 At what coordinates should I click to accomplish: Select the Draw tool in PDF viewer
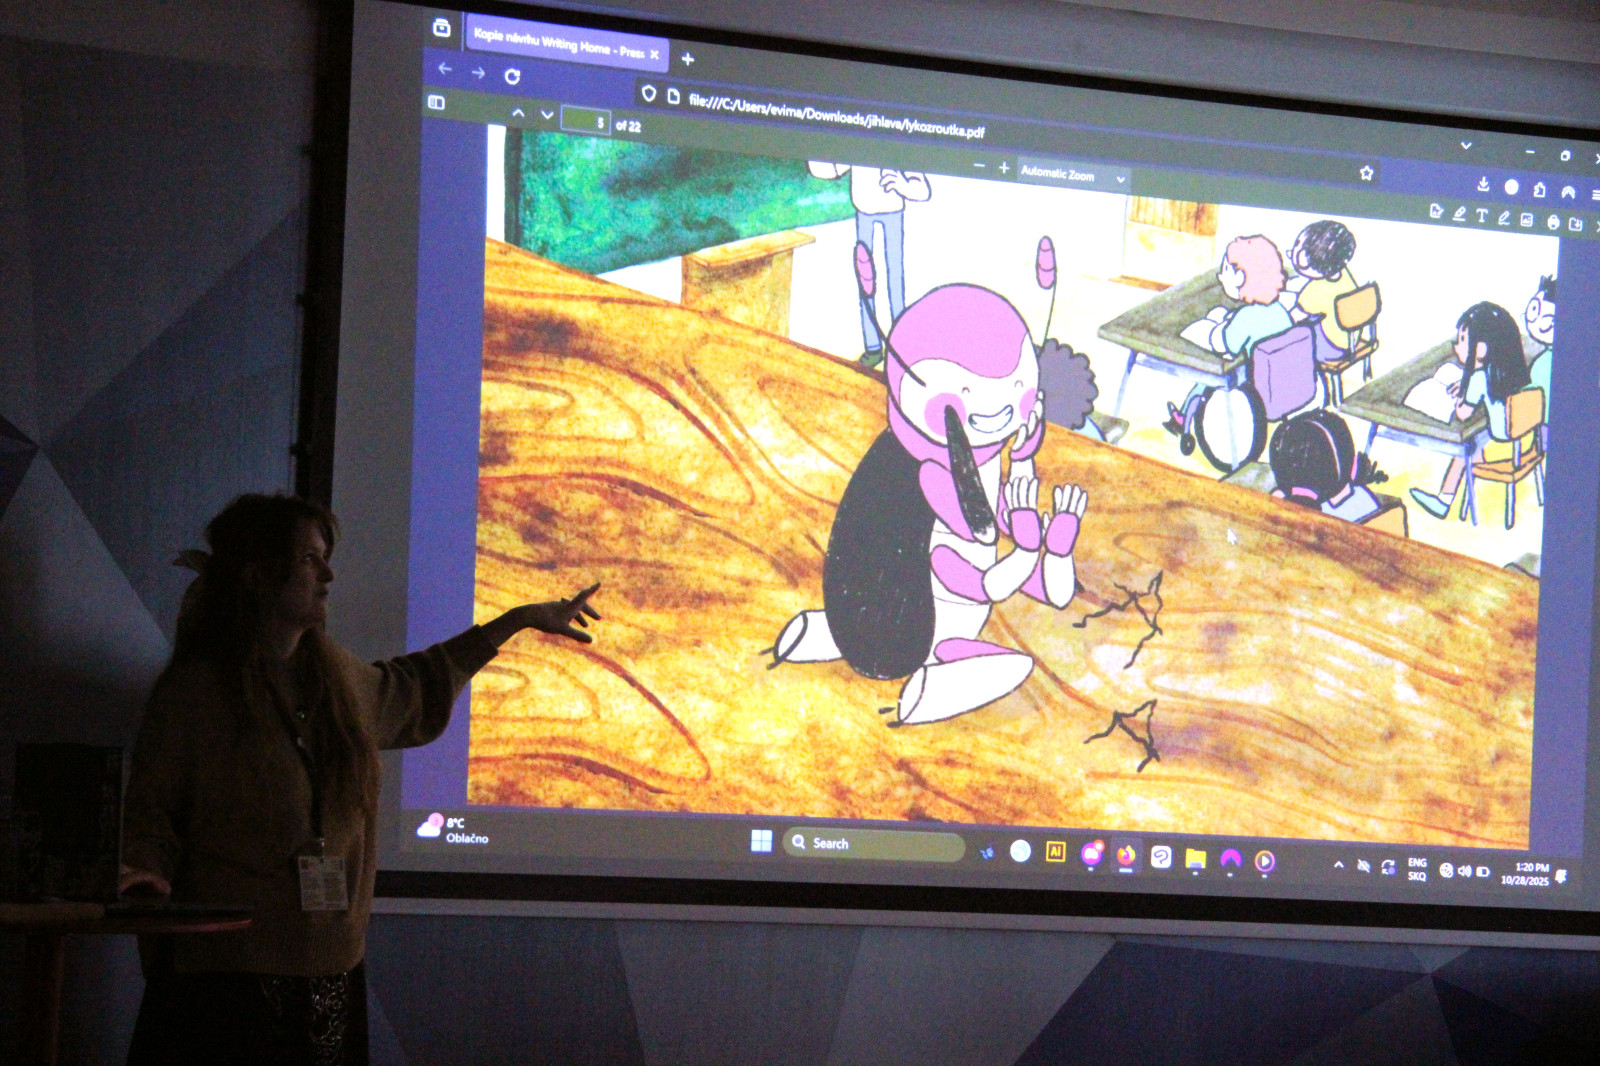pyautogui.click(x=1503, y=218)
